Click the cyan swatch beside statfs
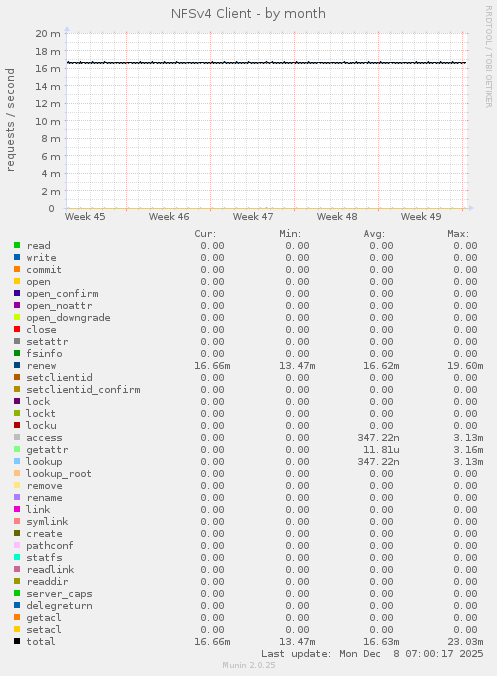The width and height of the screenshot is (497, 676). tap(17, 557)
